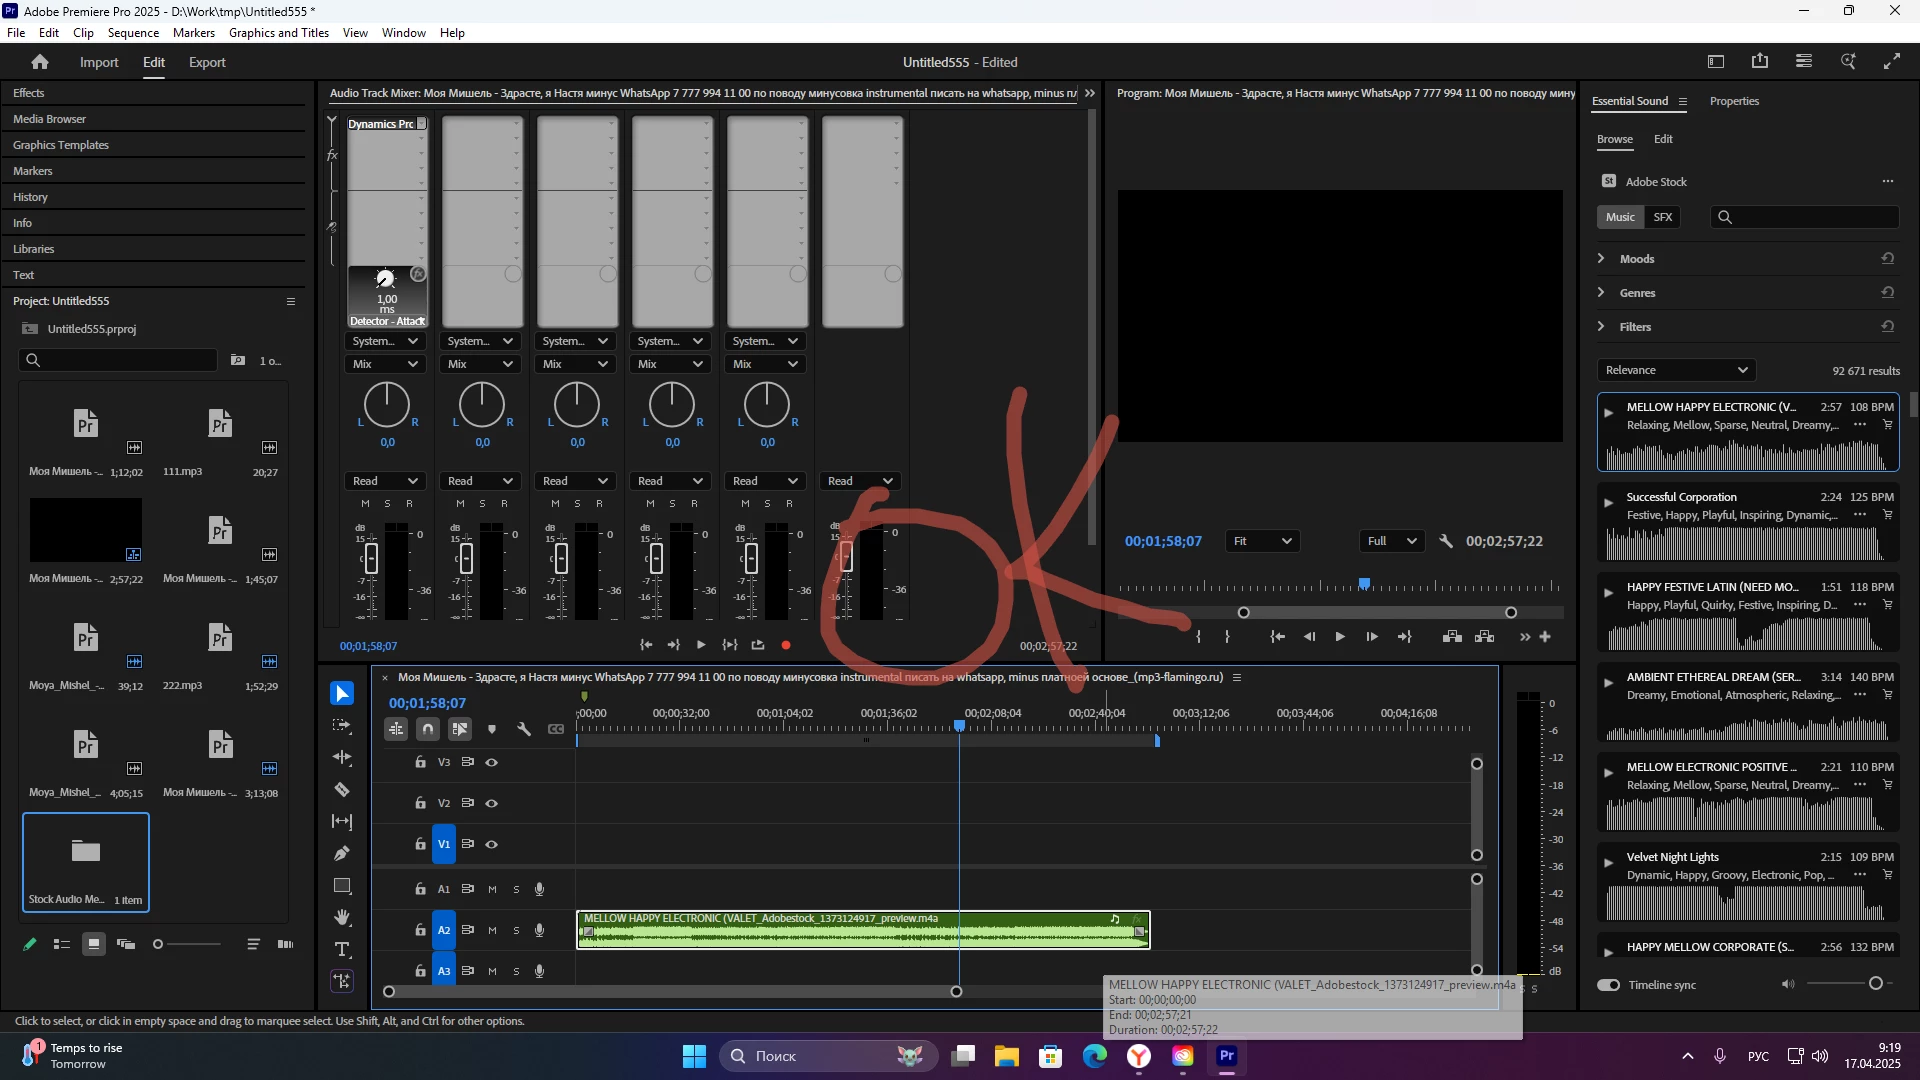
Task: Open the Export workspace
Action: click(207, 62)
